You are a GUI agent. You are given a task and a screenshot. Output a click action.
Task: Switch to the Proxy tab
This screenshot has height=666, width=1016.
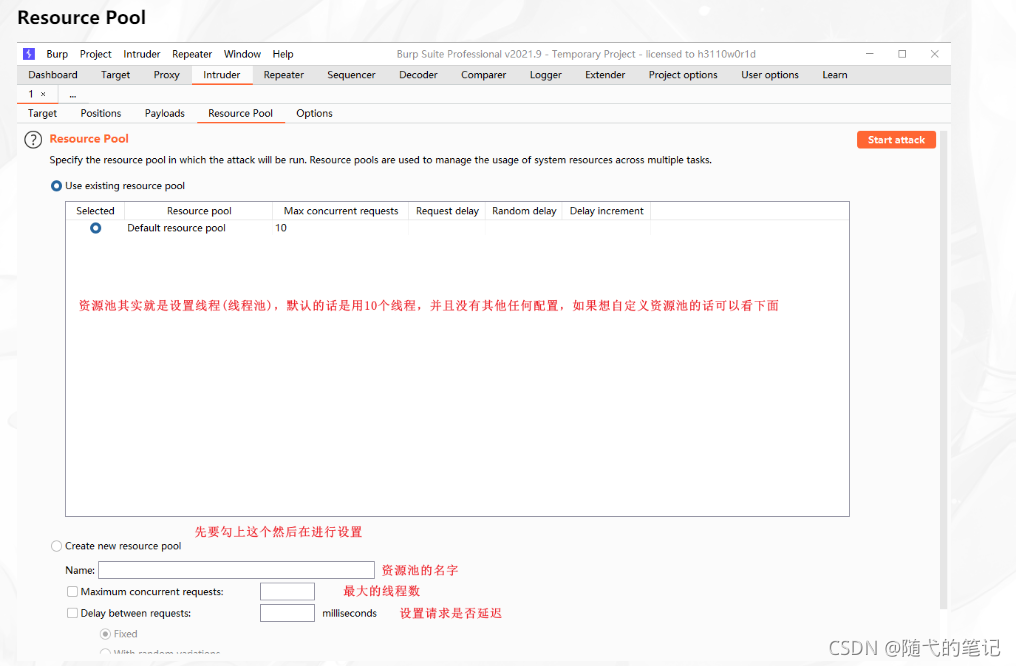coord(167,75)
